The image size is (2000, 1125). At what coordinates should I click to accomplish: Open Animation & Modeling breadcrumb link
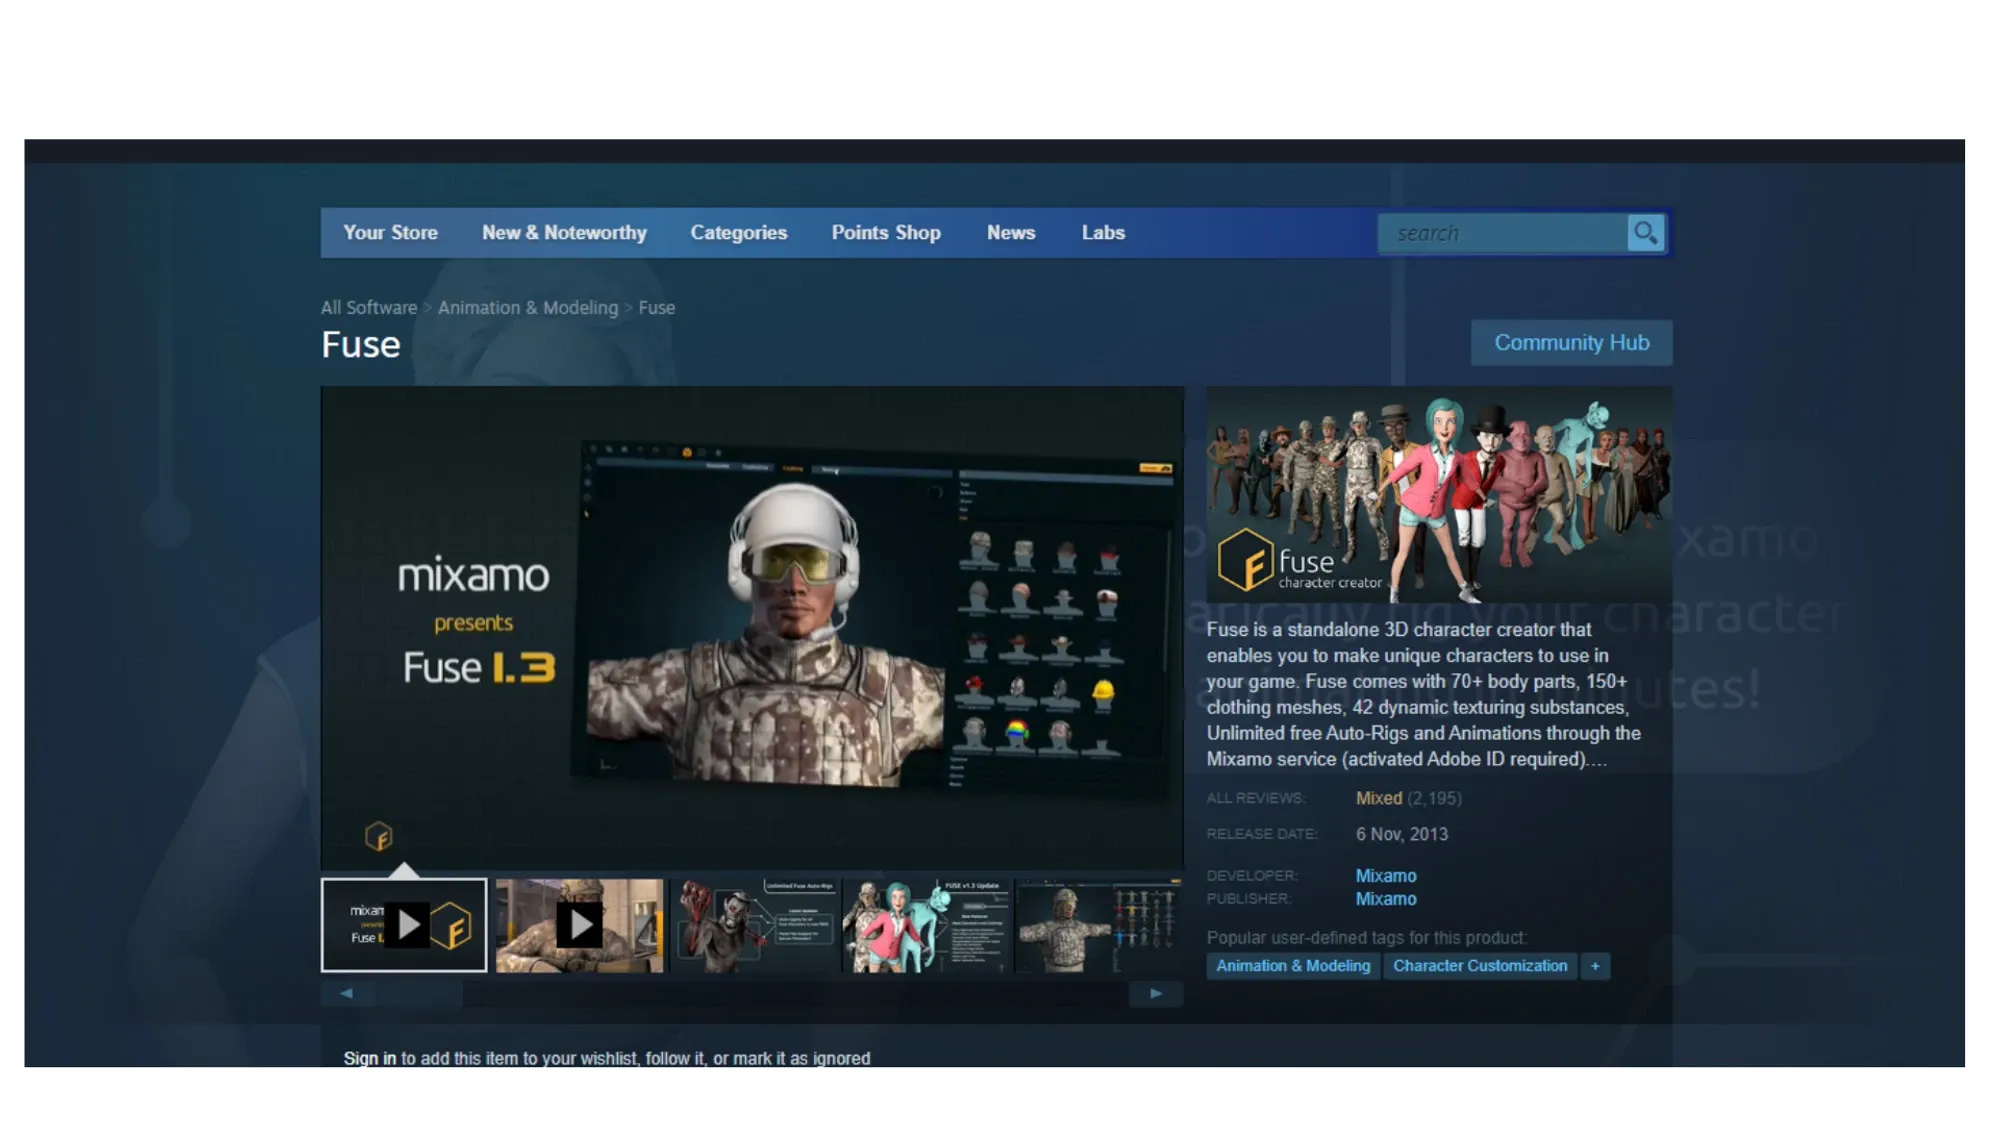(x=528, y=307)
